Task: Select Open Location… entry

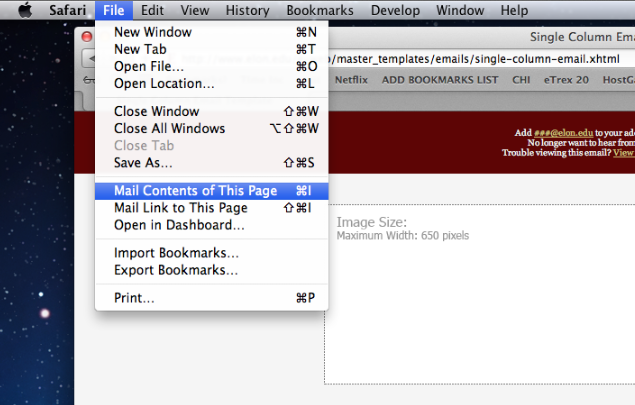Action: [164, 83]
